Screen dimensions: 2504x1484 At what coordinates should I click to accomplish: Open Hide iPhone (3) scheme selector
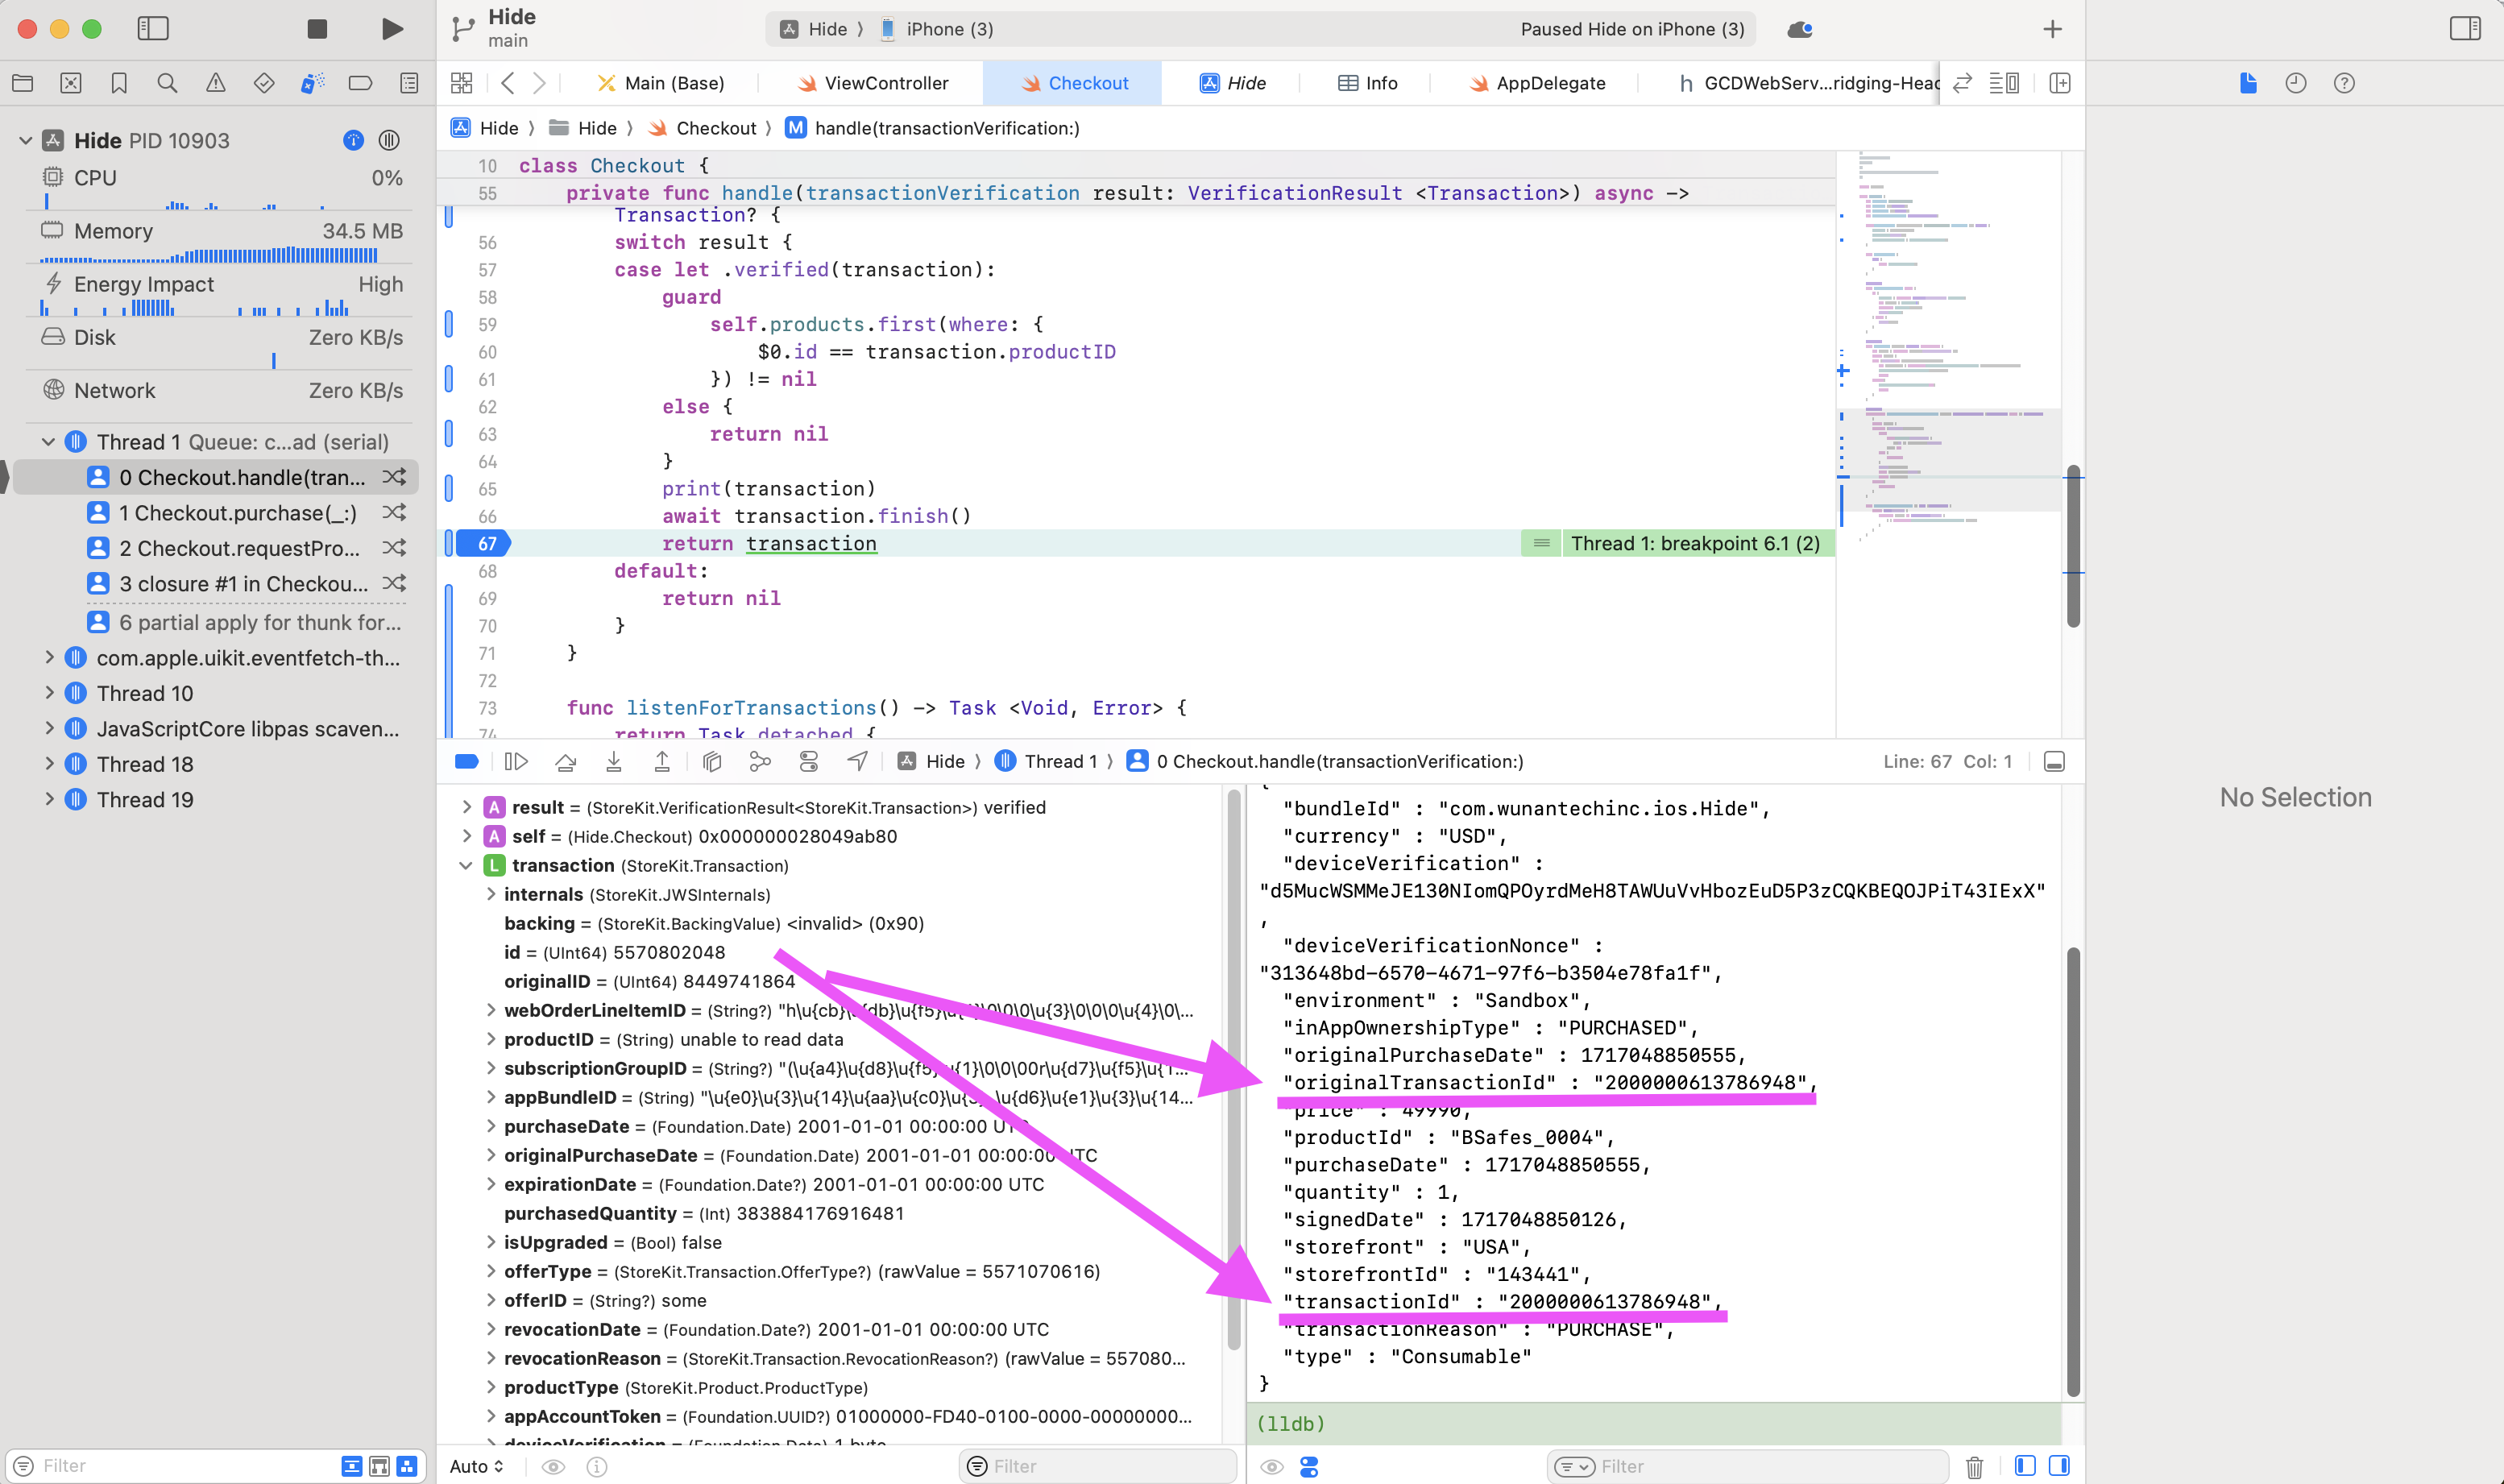tap(887, 29)
